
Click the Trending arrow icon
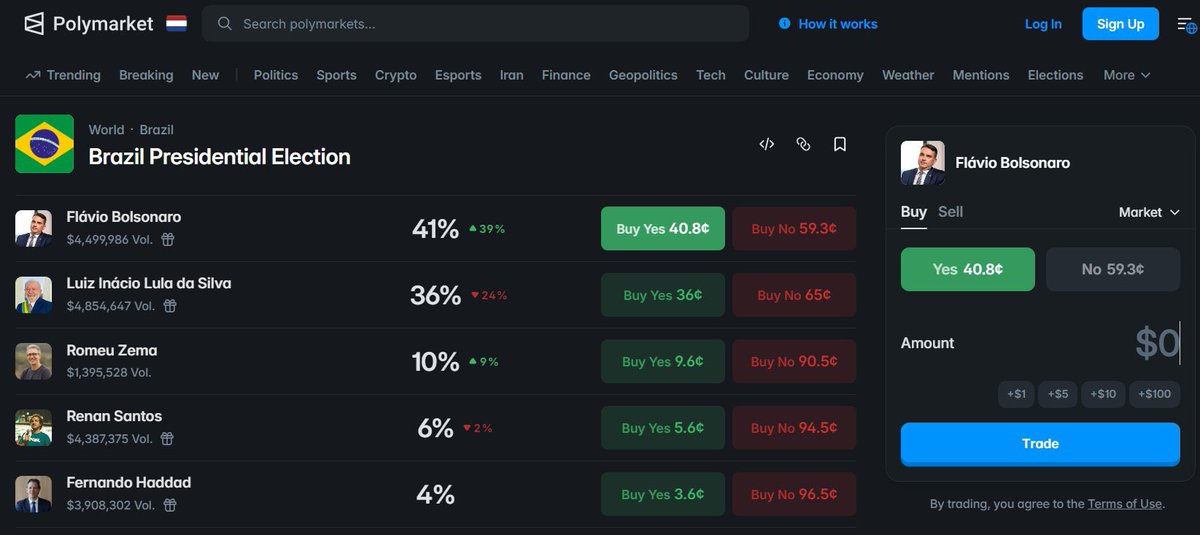33,75
